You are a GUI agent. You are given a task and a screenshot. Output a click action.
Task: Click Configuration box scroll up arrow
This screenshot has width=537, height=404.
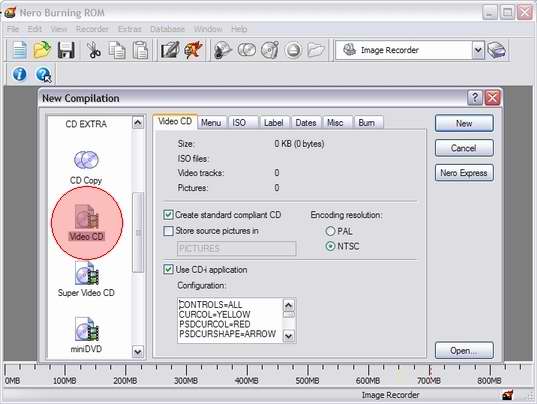click(289, 305)
